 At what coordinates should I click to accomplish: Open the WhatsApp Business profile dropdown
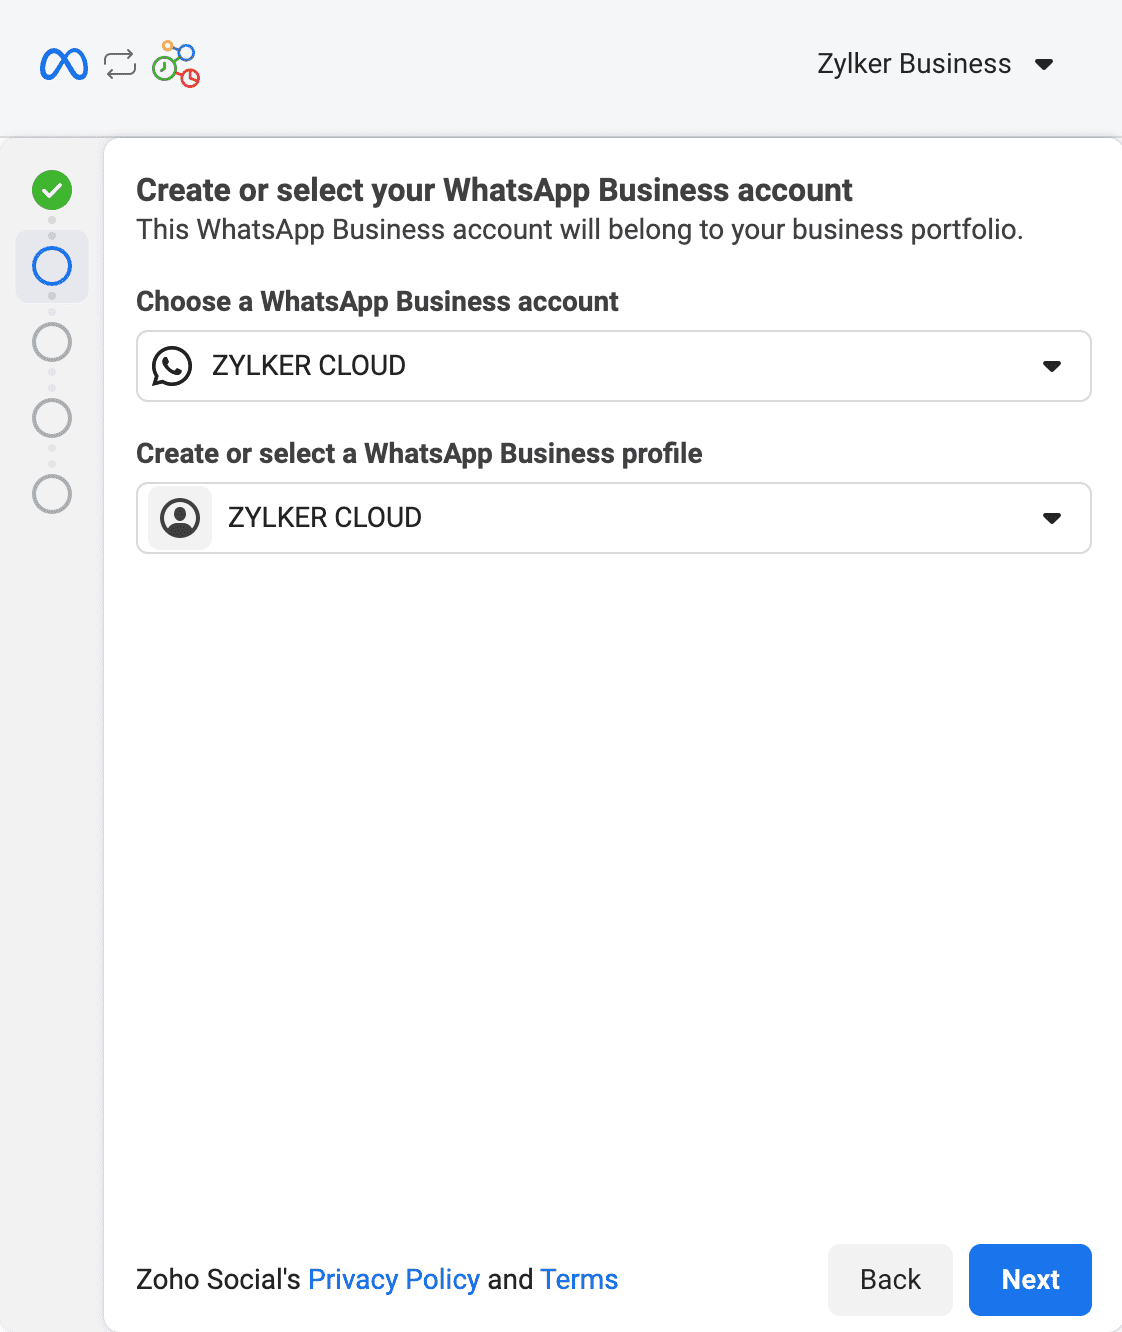click(1051, 518)
